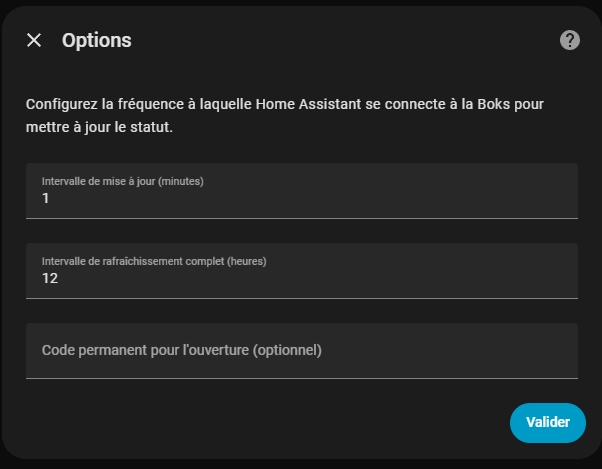Click the "Intervalle de rafraîchissement complet (heures)" label

(154, 261)
